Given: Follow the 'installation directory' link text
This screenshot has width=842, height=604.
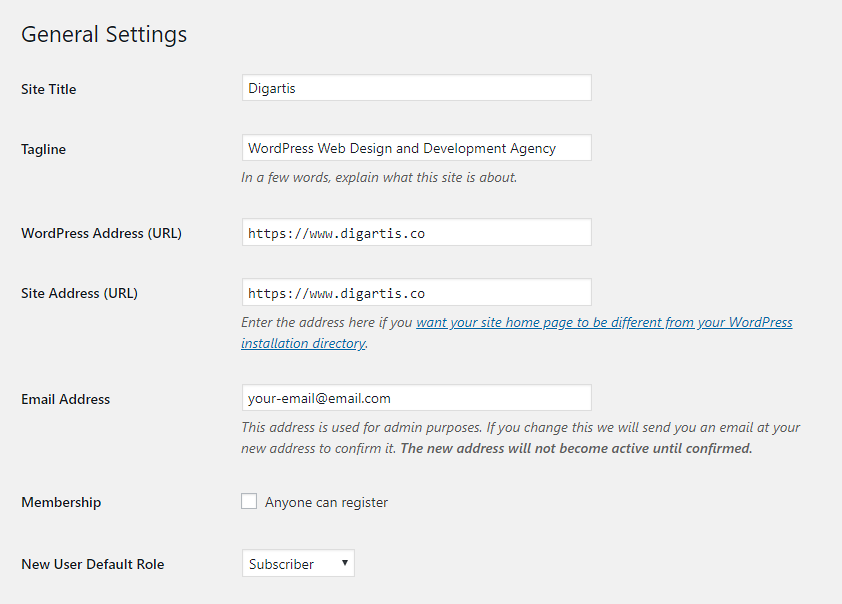Looking at the screenshot, I should pos(303,343).
